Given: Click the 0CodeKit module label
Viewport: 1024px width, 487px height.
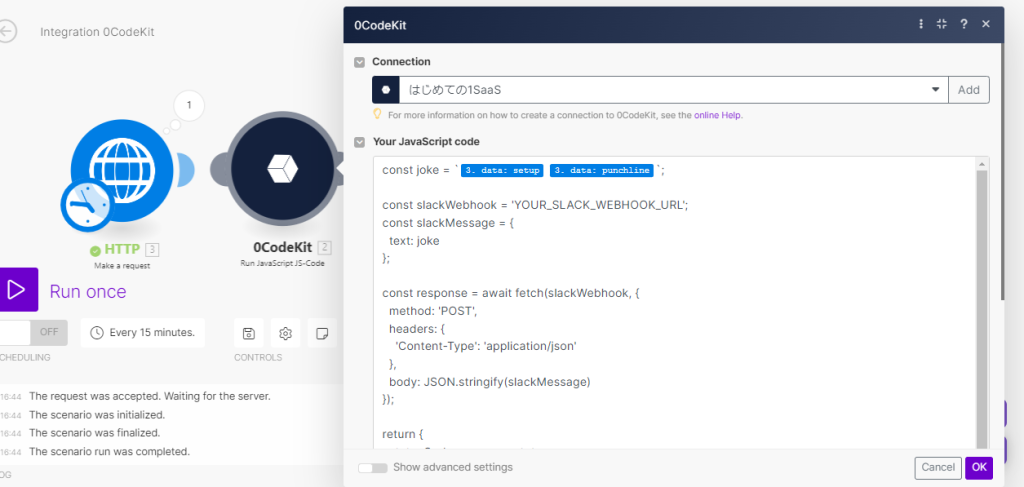Looking at the screenshot, I should tap(283, 248).
